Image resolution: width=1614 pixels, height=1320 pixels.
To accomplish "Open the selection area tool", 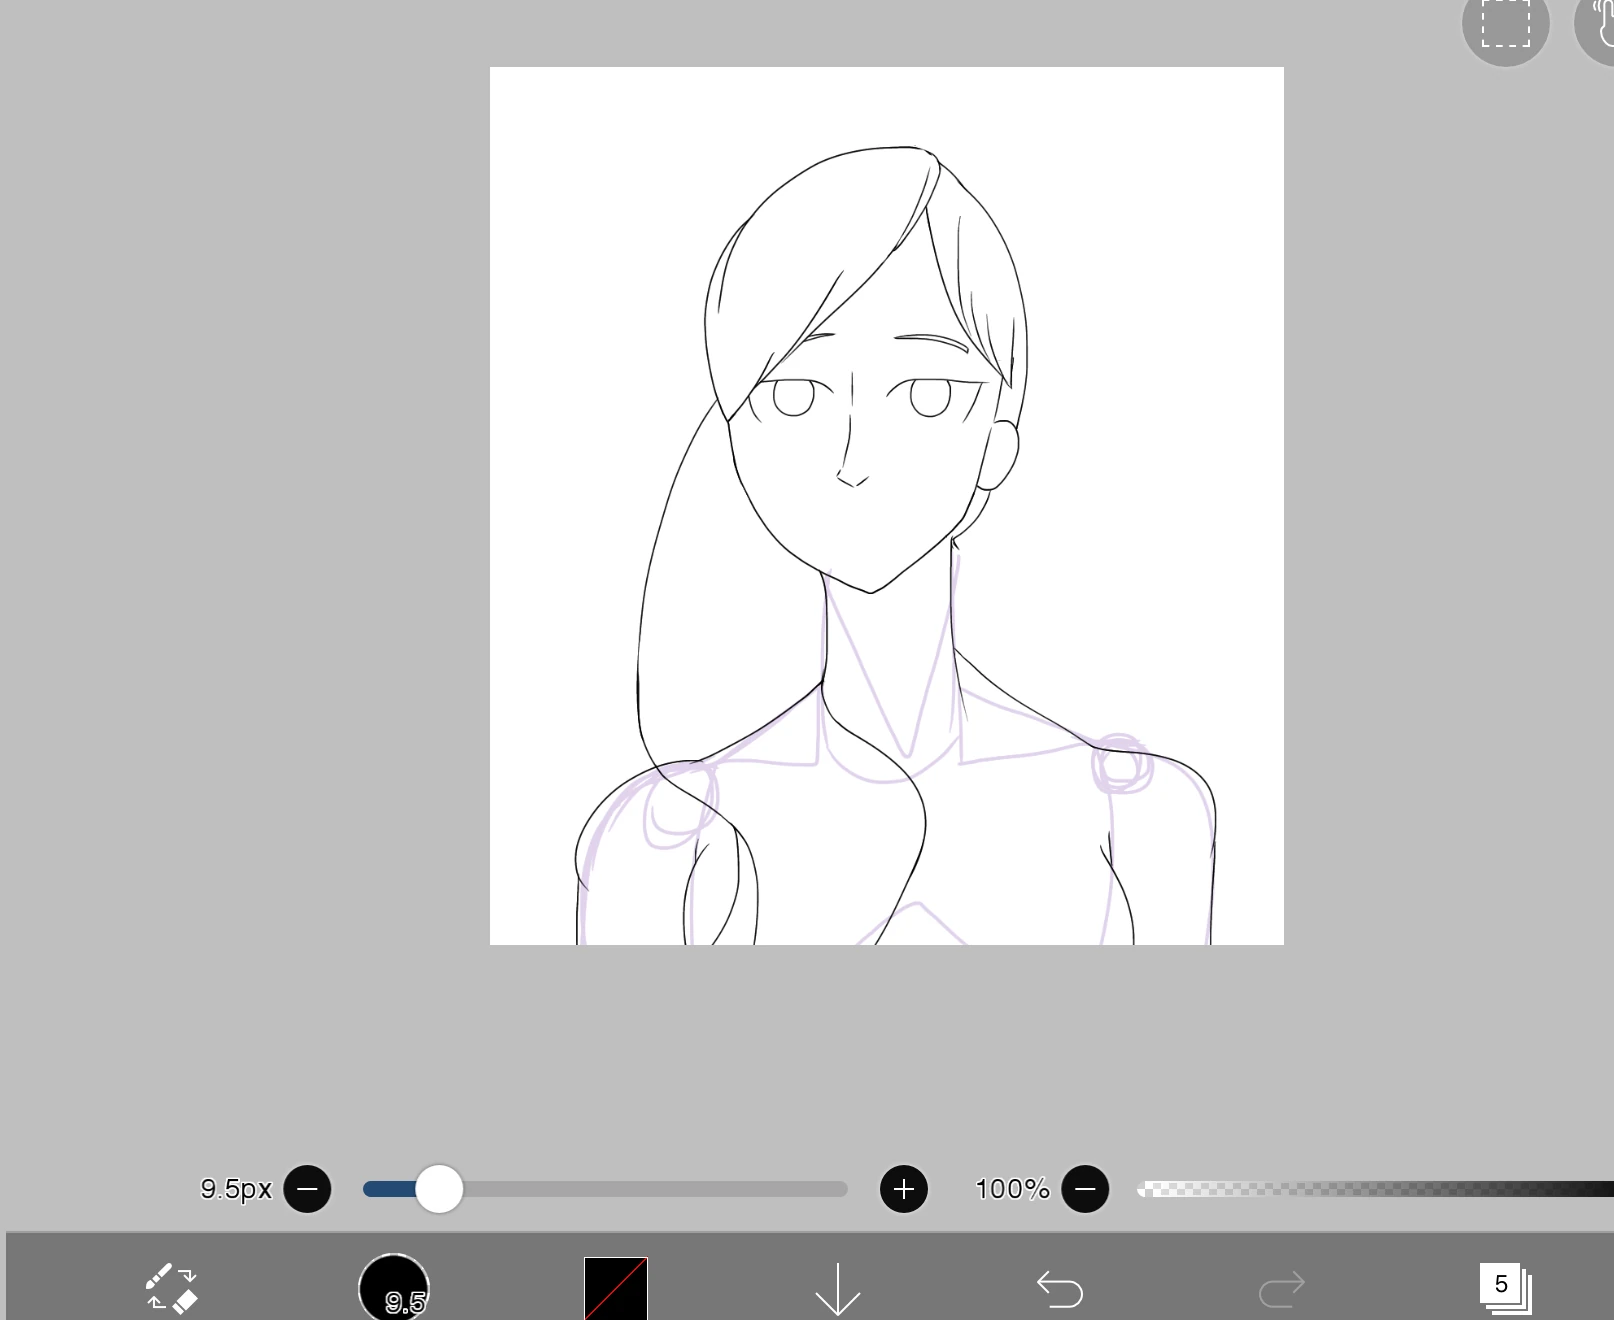I will pyautogui.click(x=1505, y=24).
